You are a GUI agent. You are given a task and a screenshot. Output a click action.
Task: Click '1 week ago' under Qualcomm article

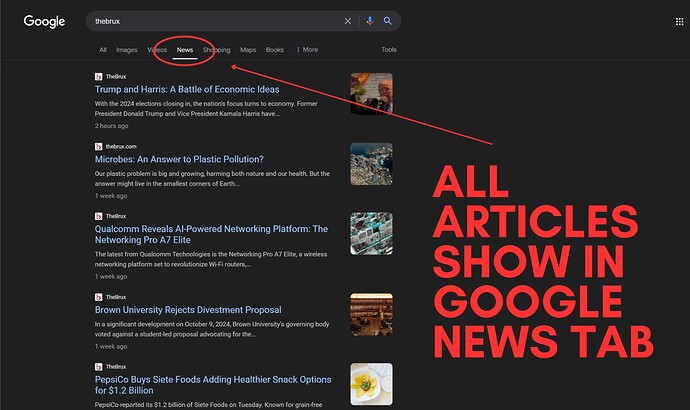click(x=111, y=276)
